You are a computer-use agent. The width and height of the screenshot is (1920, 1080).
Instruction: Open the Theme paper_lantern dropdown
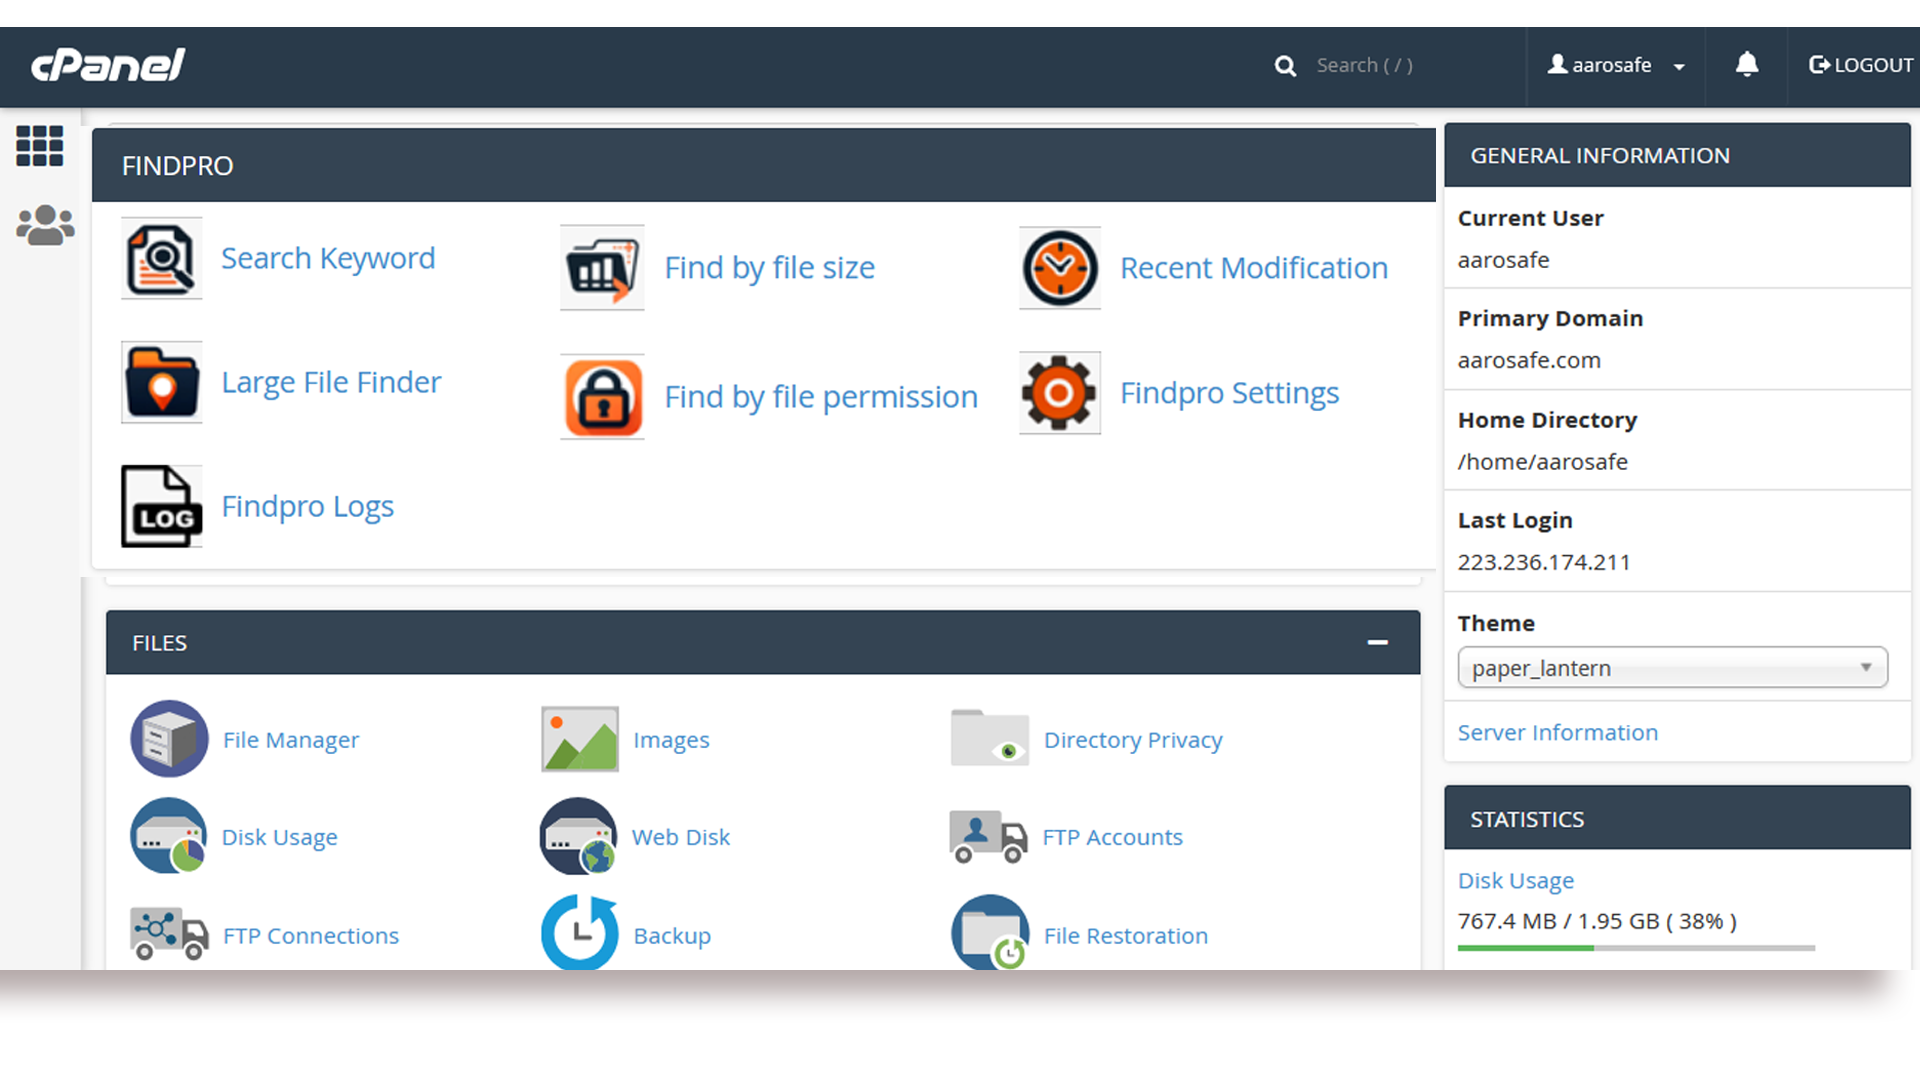point(1673,667)
